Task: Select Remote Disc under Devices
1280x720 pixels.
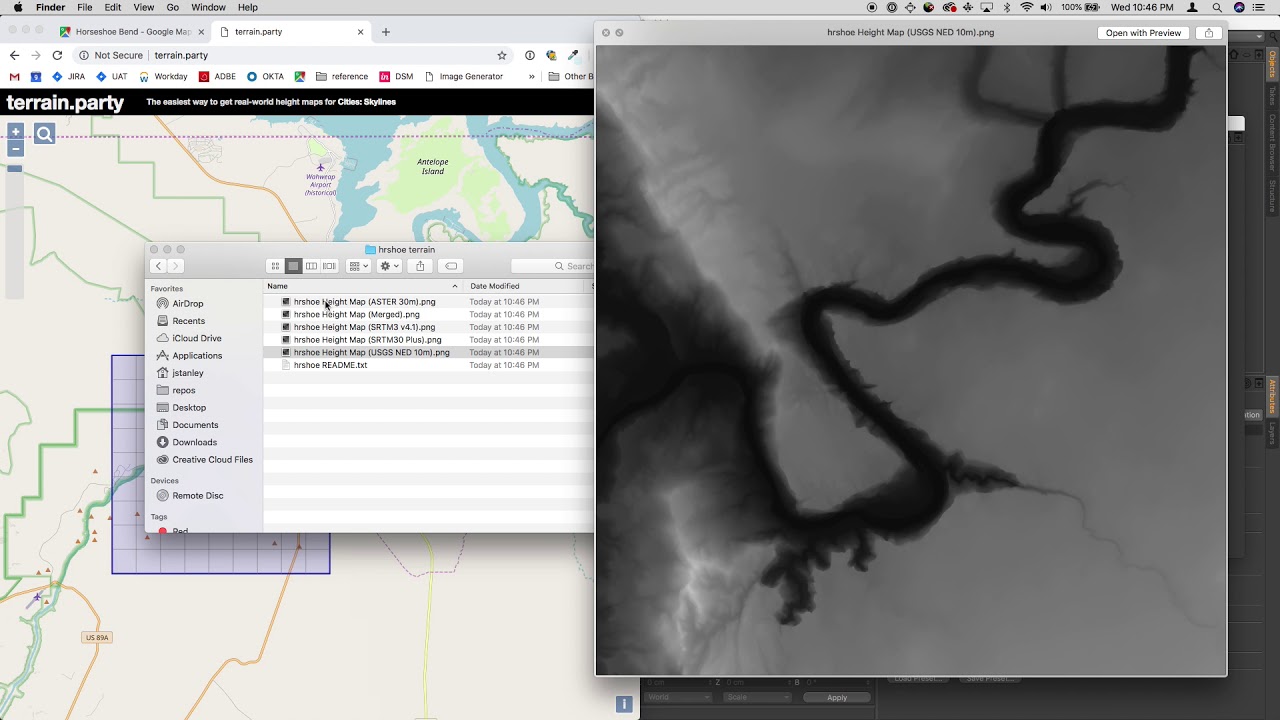Action: (197, 496)
